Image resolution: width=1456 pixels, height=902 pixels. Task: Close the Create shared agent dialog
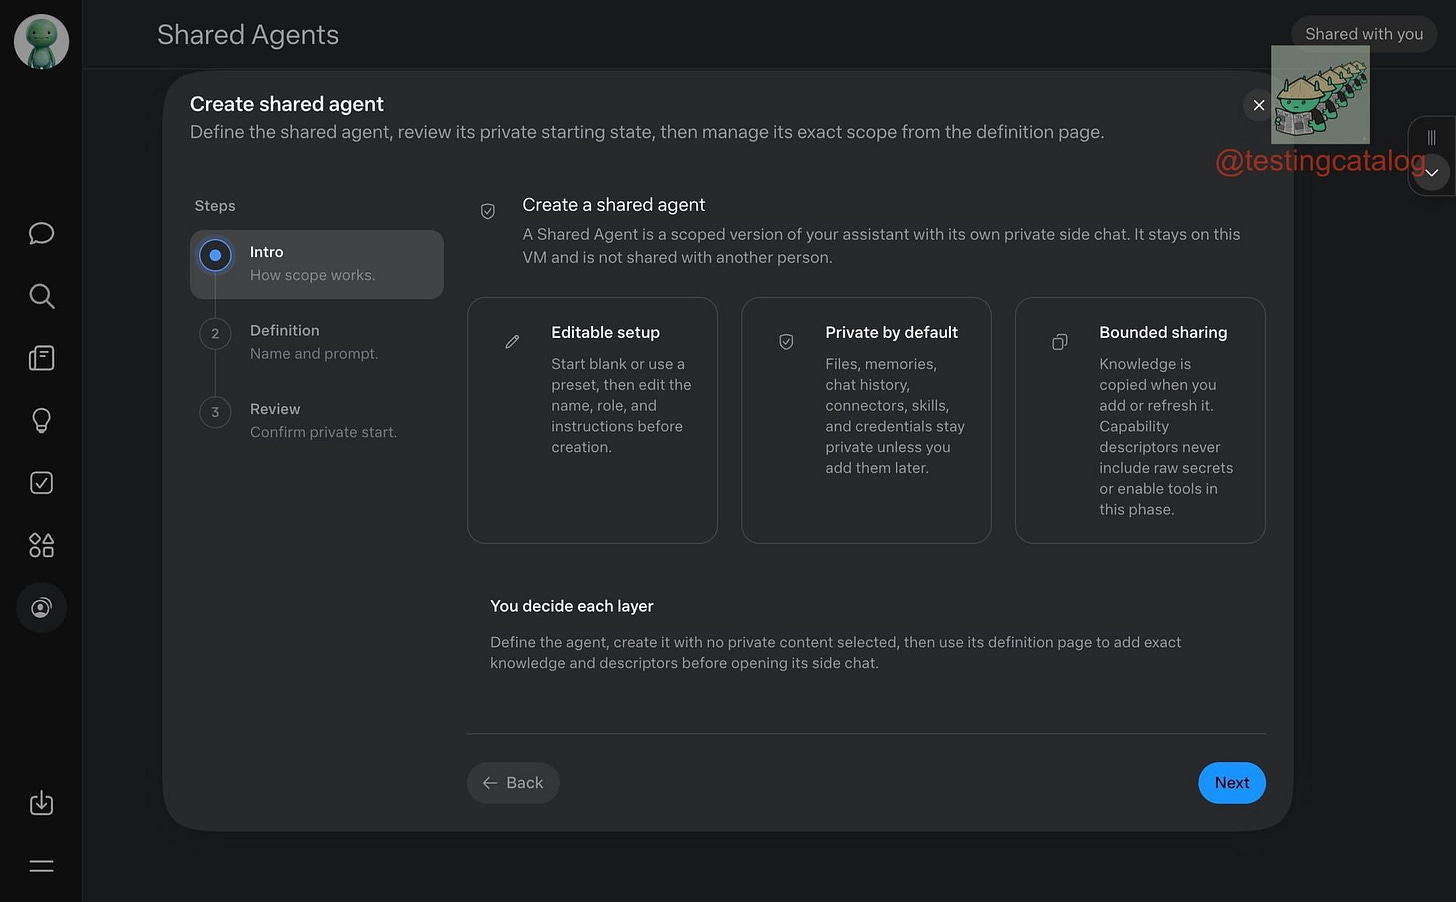coord(1258,105)
